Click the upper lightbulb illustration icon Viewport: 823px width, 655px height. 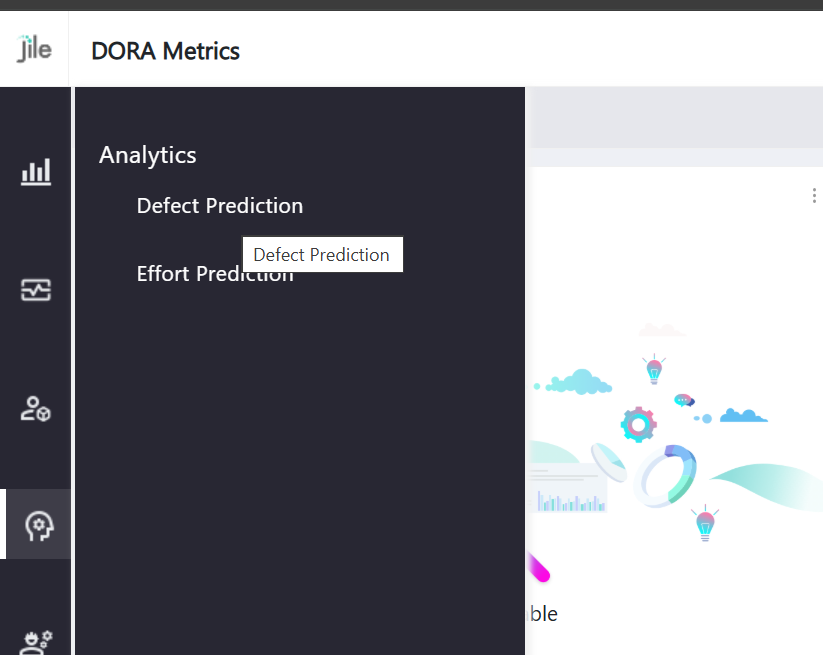click(x=654, y=369)
